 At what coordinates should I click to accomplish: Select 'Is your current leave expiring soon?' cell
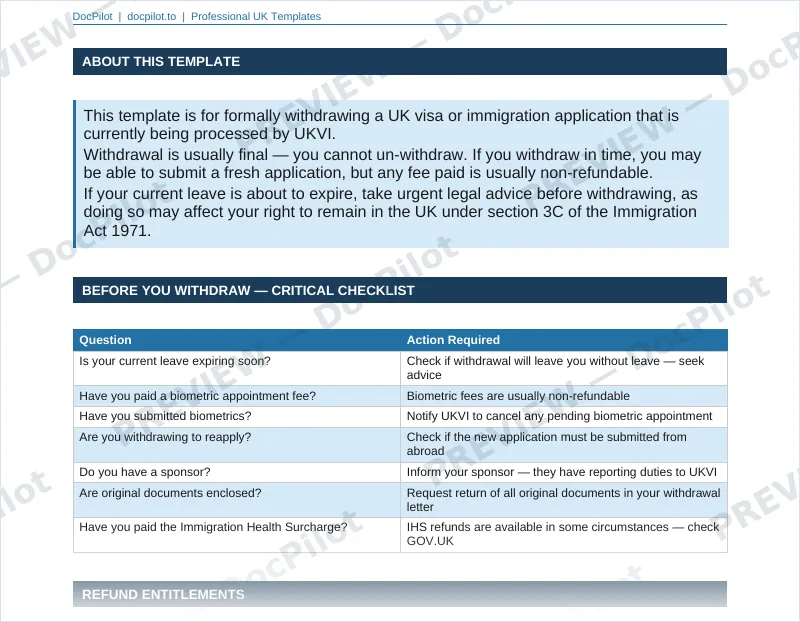click(x=237, y=368)
